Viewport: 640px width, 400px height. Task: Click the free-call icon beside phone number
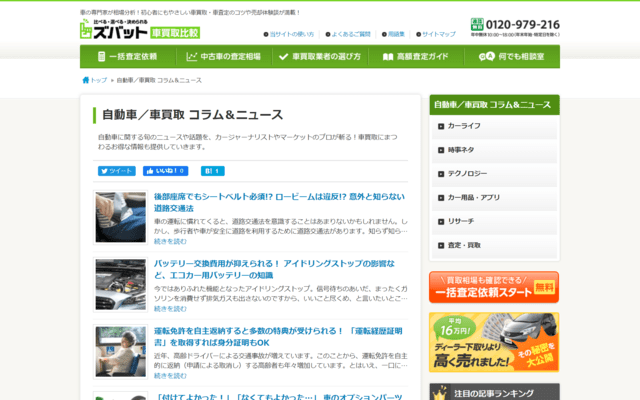pos(477,24)
